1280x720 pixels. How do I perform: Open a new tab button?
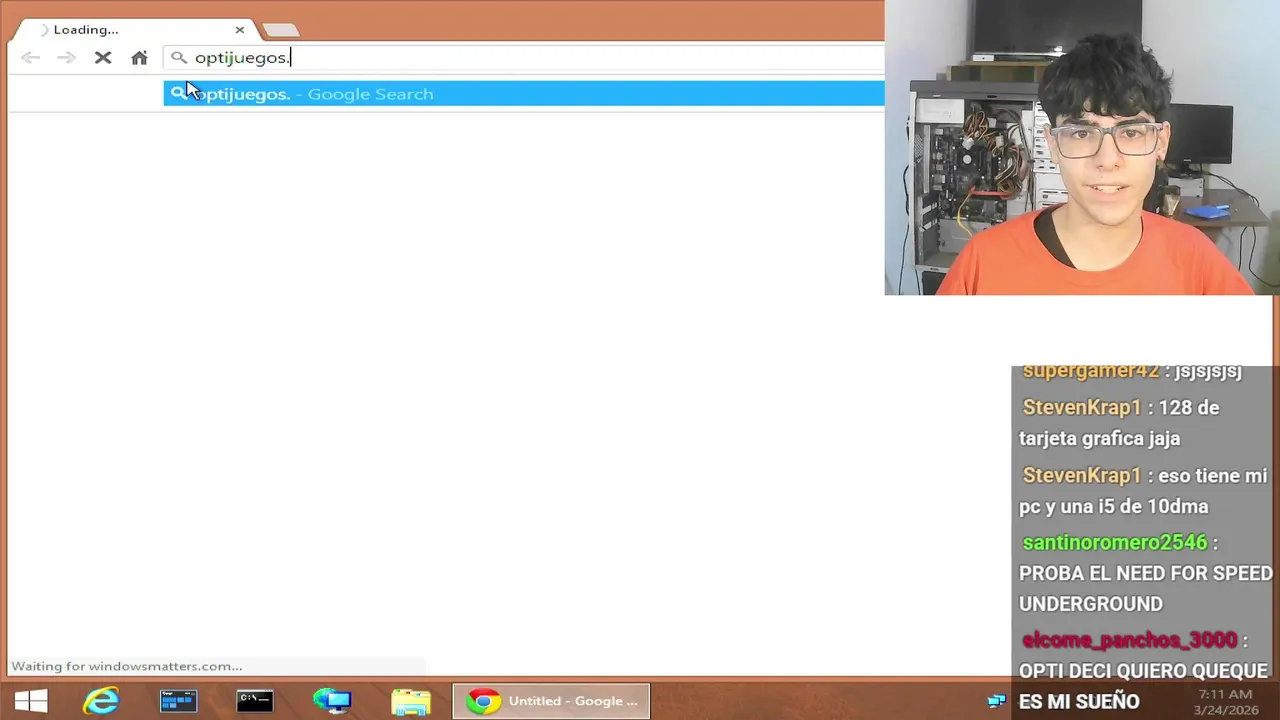(x=281, y=30)
